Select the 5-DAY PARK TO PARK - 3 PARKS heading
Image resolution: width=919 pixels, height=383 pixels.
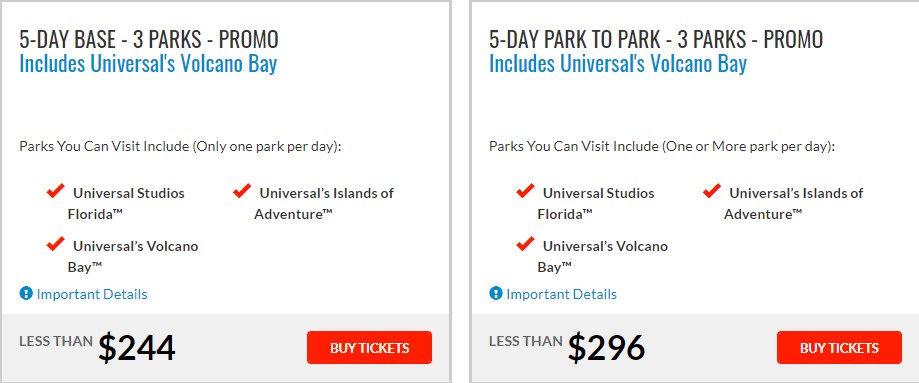[656, 39]
